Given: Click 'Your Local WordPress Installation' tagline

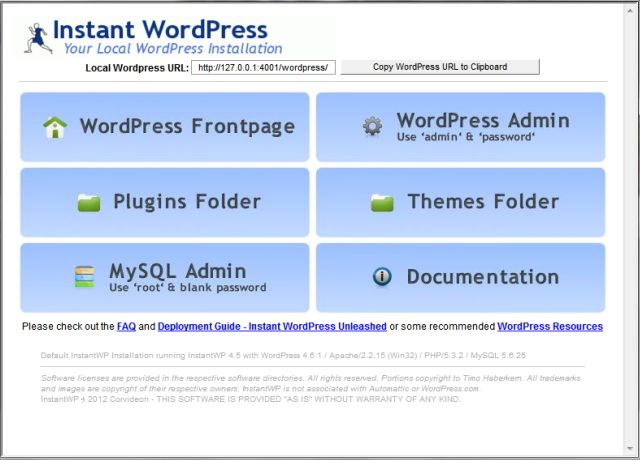Looking at the screenshot, I should [x=173, y=49].
